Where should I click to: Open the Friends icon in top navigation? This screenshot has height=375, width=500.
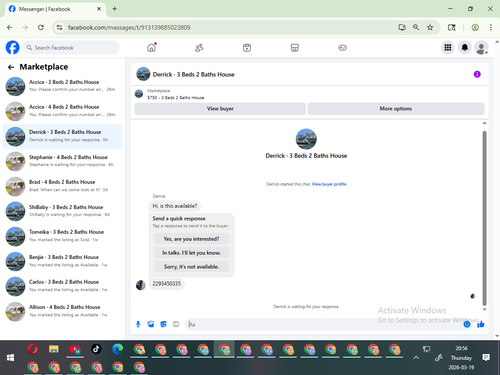tap(199, 48)
